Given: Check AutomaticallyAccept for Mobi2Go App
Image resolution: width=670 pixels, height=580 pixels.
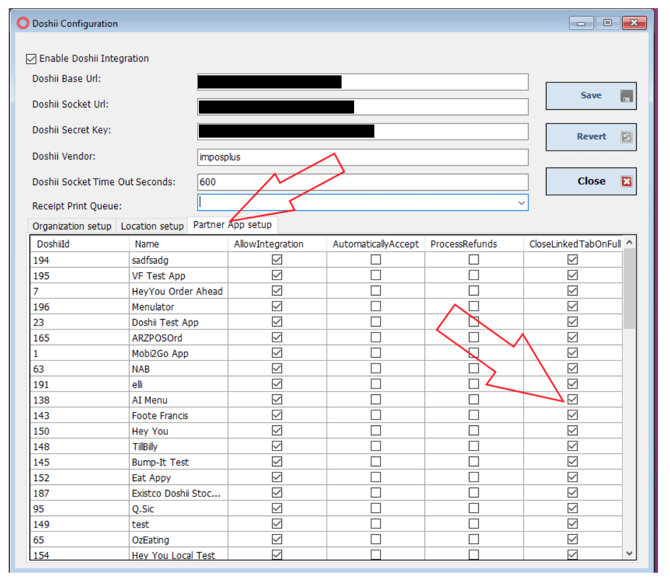Looking at the screenshot, I should 376,353.
